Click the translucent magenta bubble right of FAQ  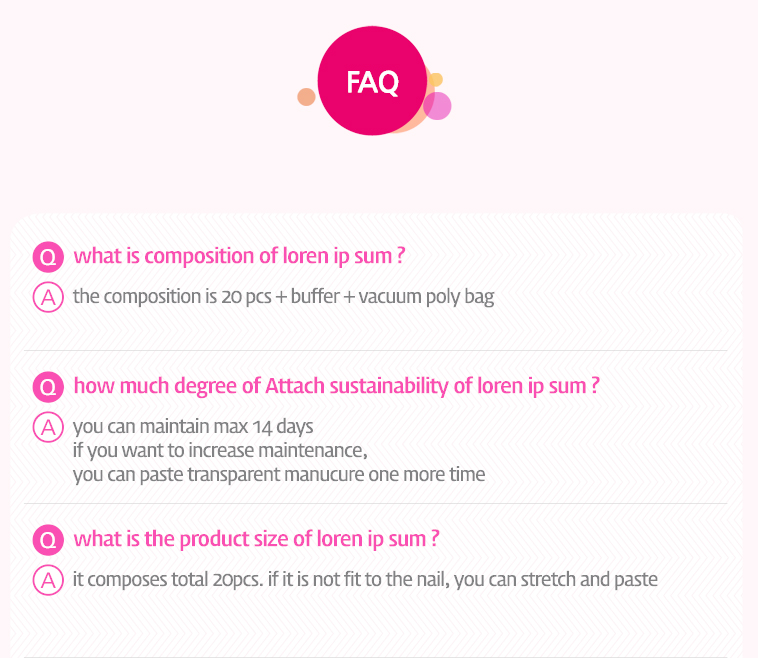pyautogui.click(x=439, y=106)
